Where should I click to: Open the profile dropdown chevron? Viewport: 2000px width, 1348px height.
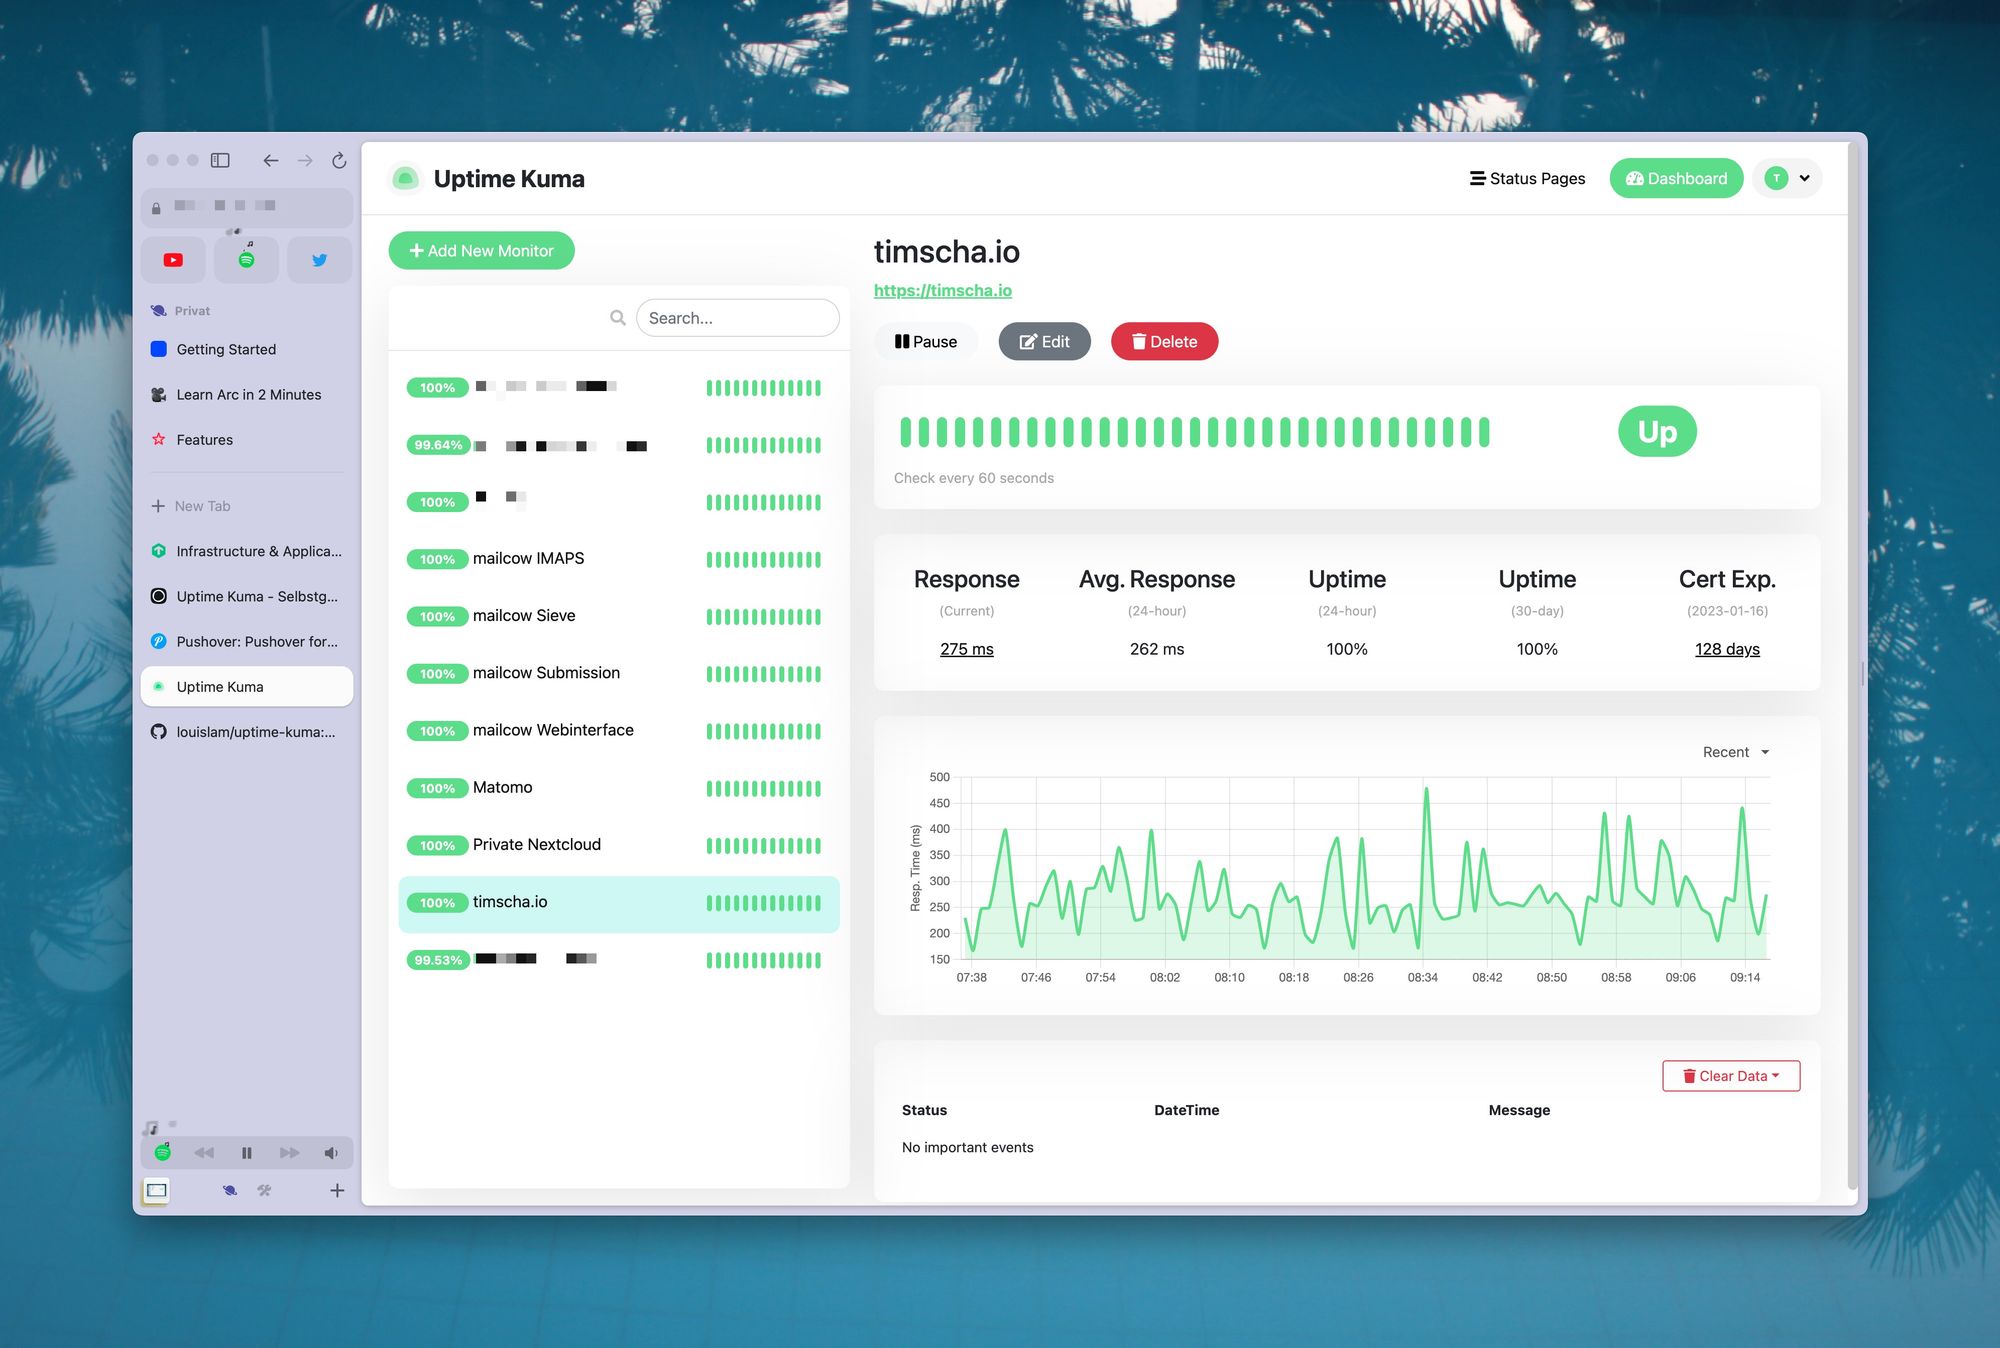coord(1805,179)
